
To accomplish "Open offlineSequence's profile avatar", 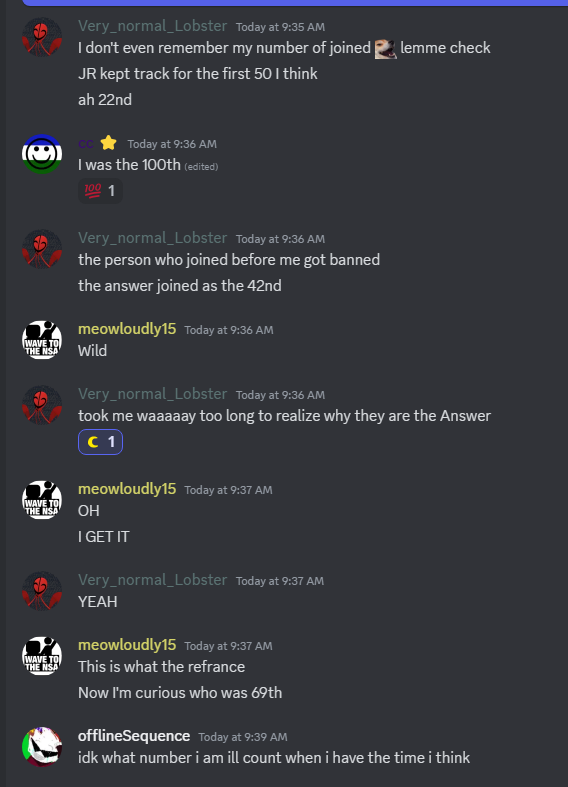I will pos(42,747).
